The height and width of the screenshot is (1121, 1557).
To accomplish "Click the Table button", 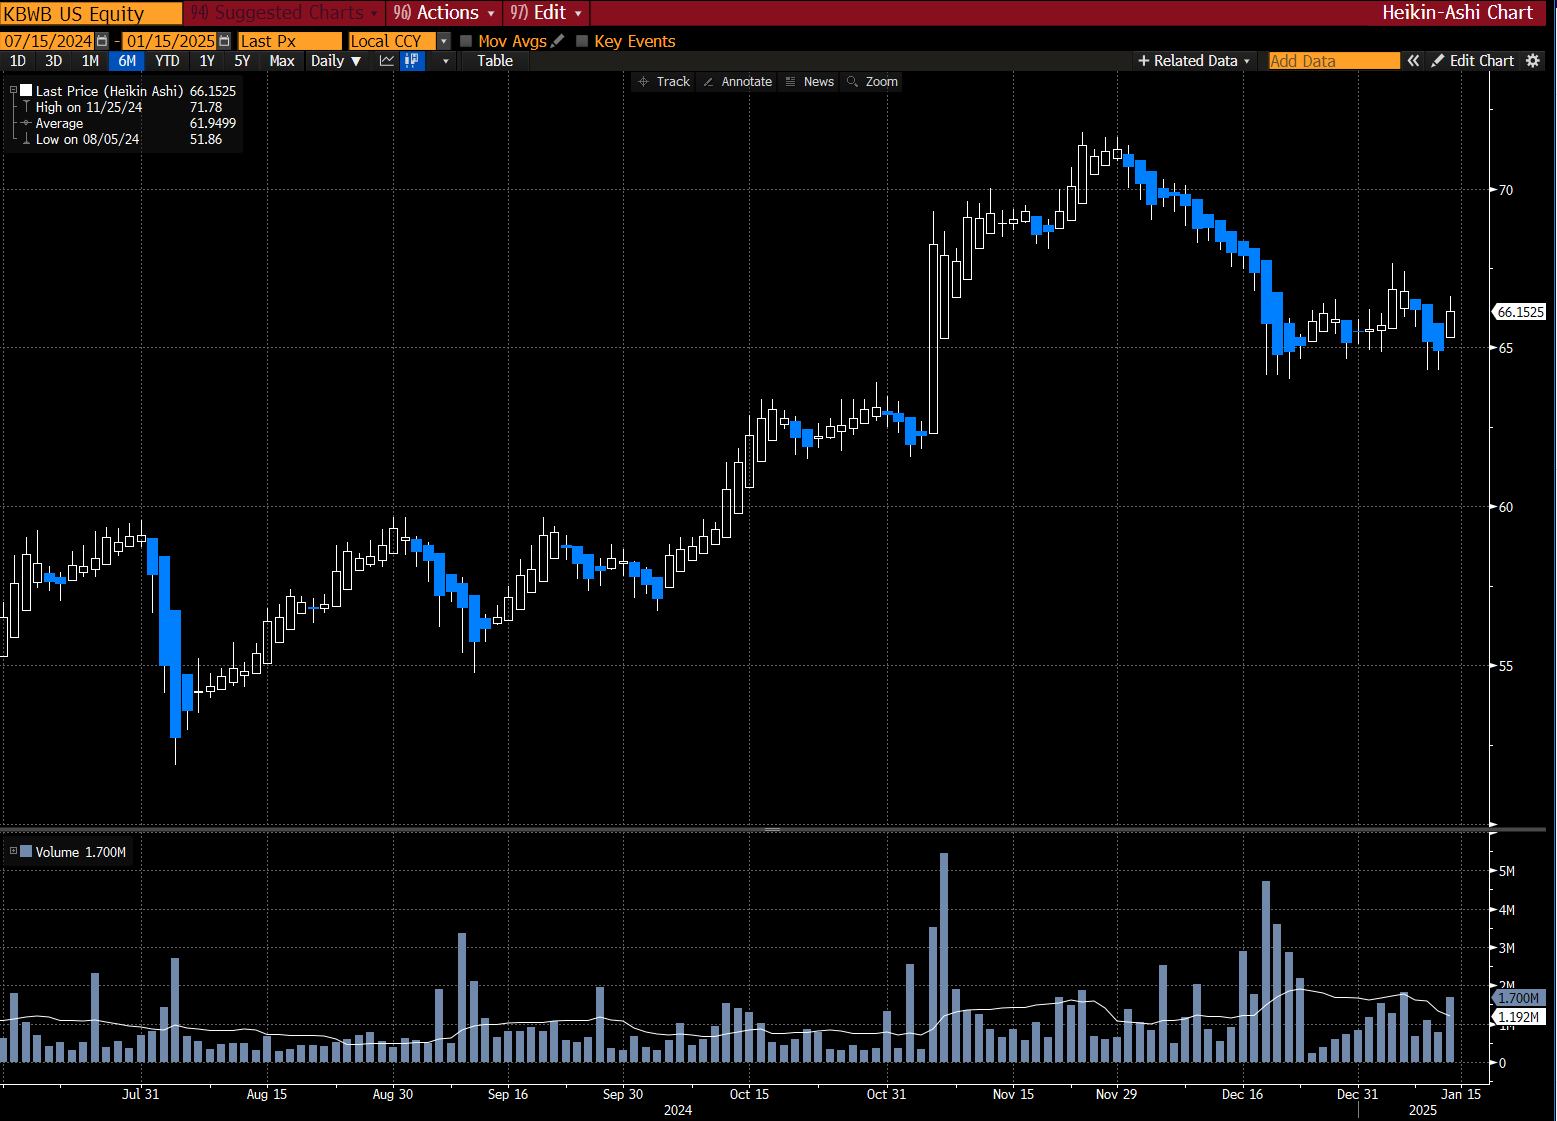I will tap(495, 61).
